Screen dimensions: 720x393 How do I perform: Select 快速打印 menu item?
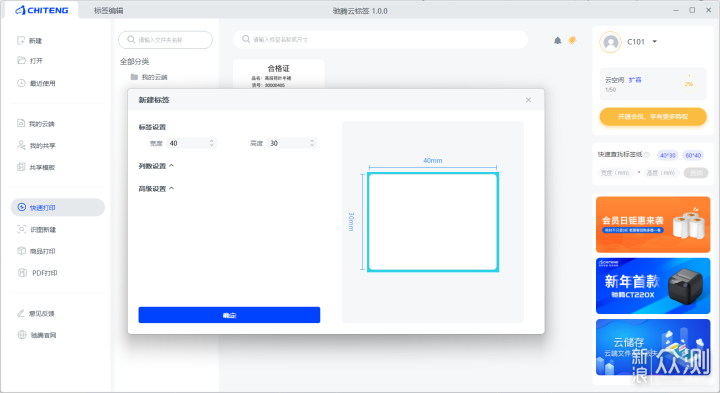[57, 208]
